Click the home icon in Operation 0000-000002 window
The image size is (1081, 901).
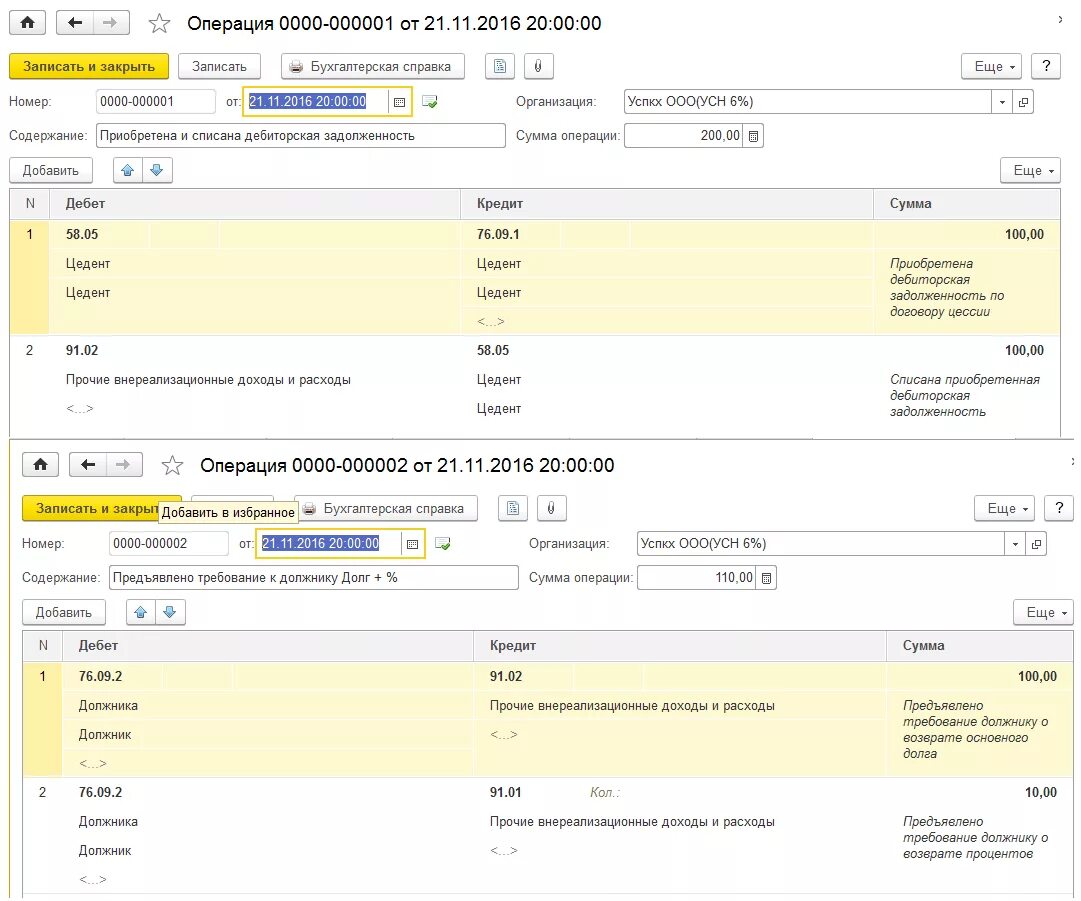click(x=41, y=465)
